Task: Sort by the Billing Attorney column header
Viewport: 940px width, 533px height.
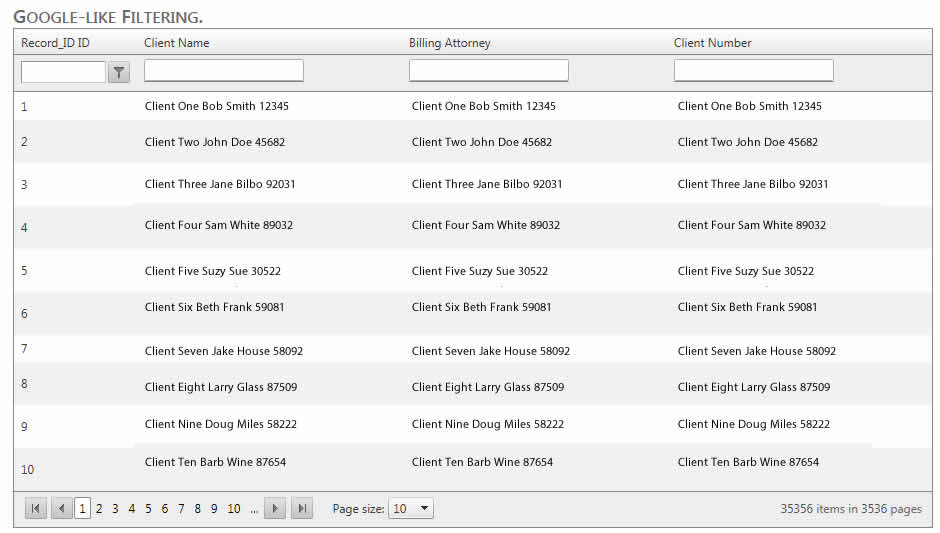Action: 450,43
